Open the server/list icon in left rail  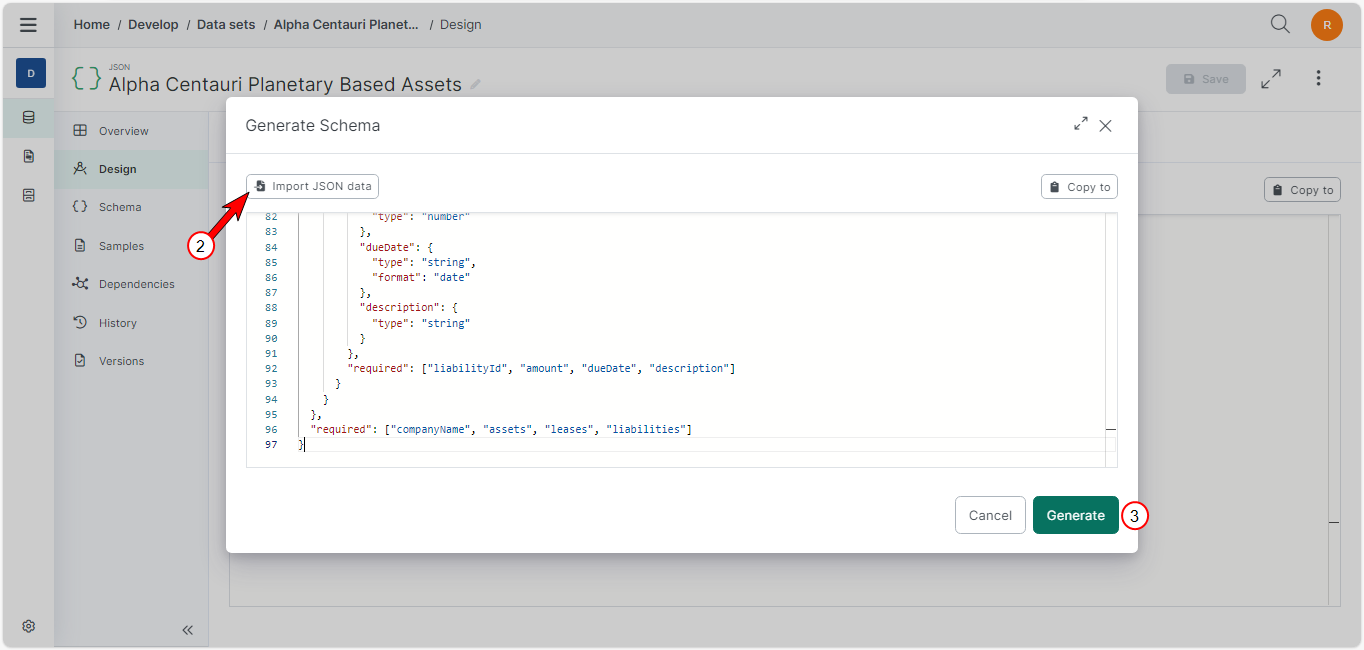[x=29, y=195]
